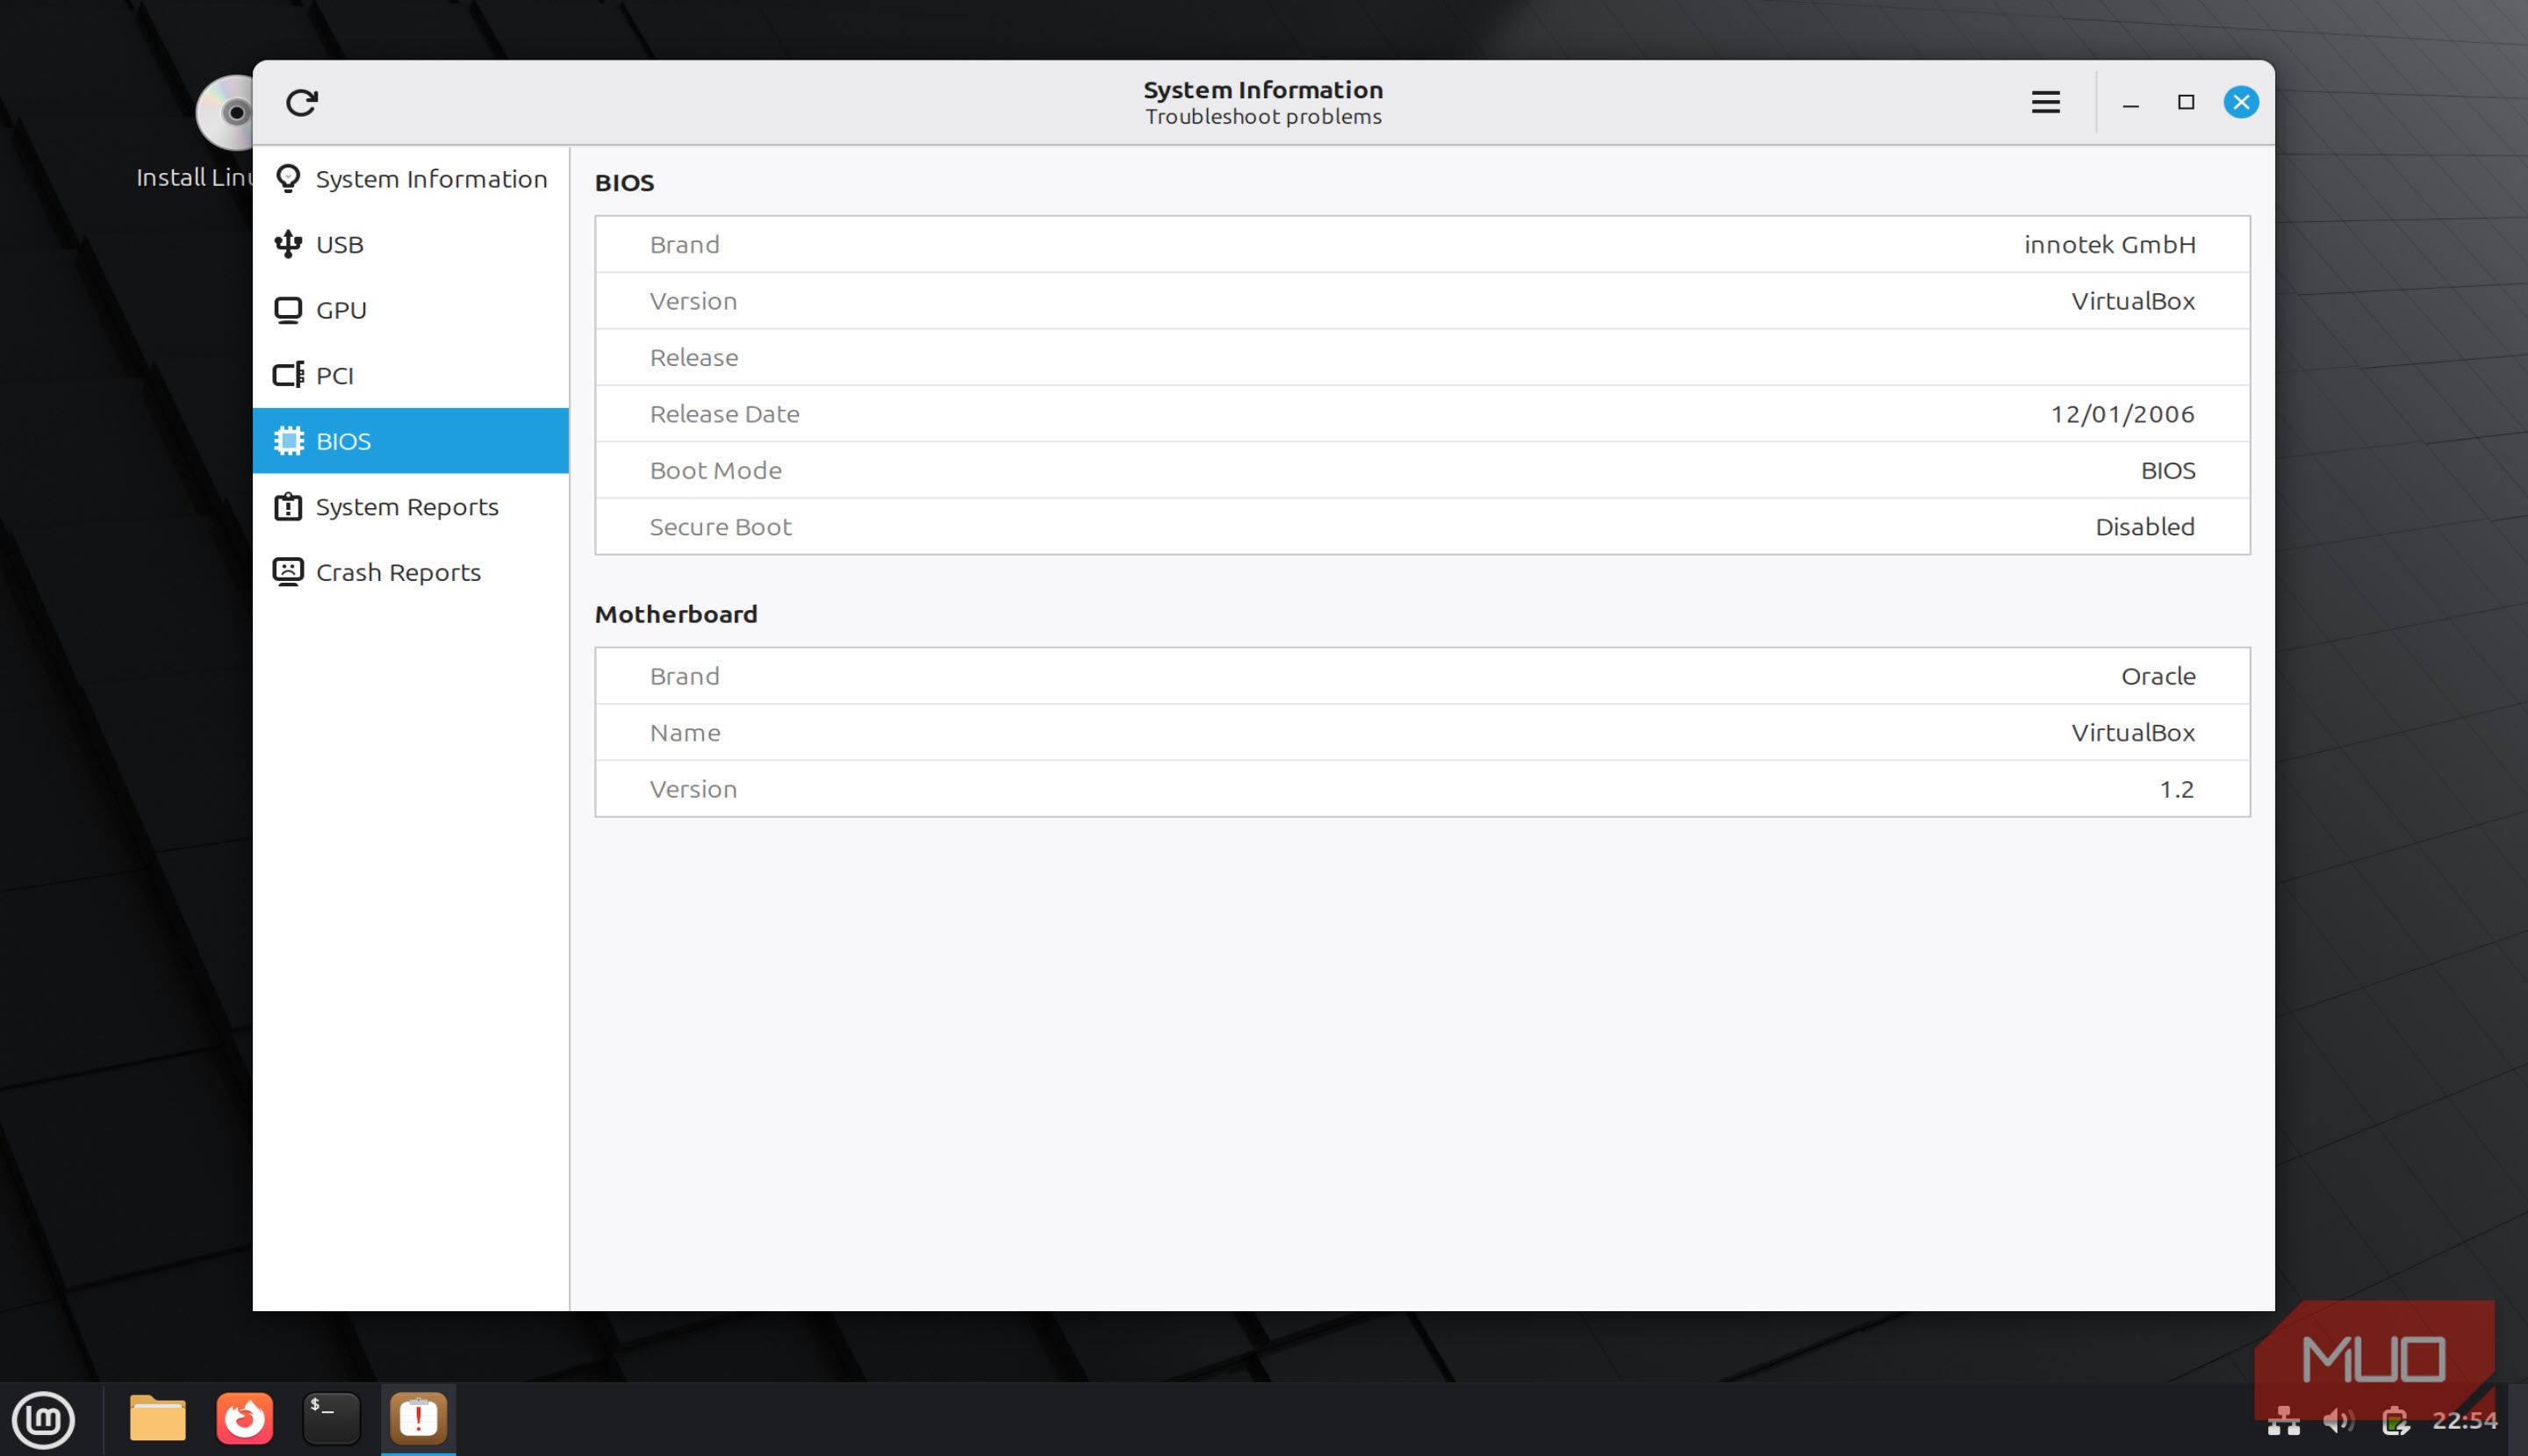Open the Linux Mint start menu

coord(43,1419)
